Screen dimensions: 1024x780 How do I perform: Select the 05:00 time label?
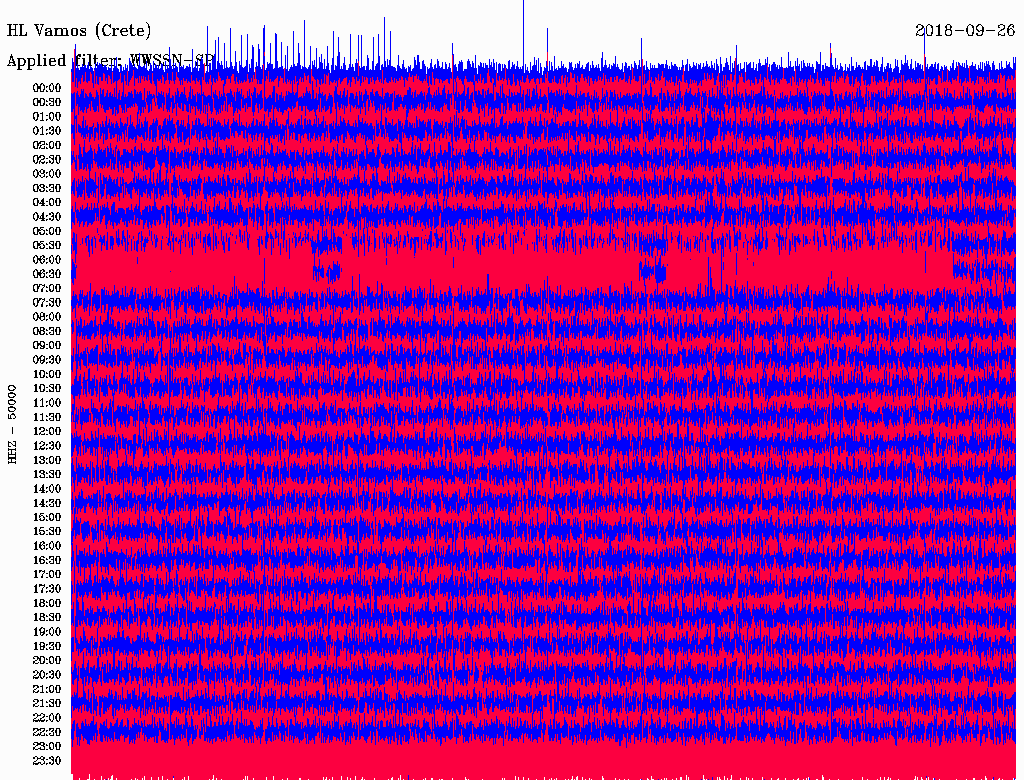(x=47, y=231)
